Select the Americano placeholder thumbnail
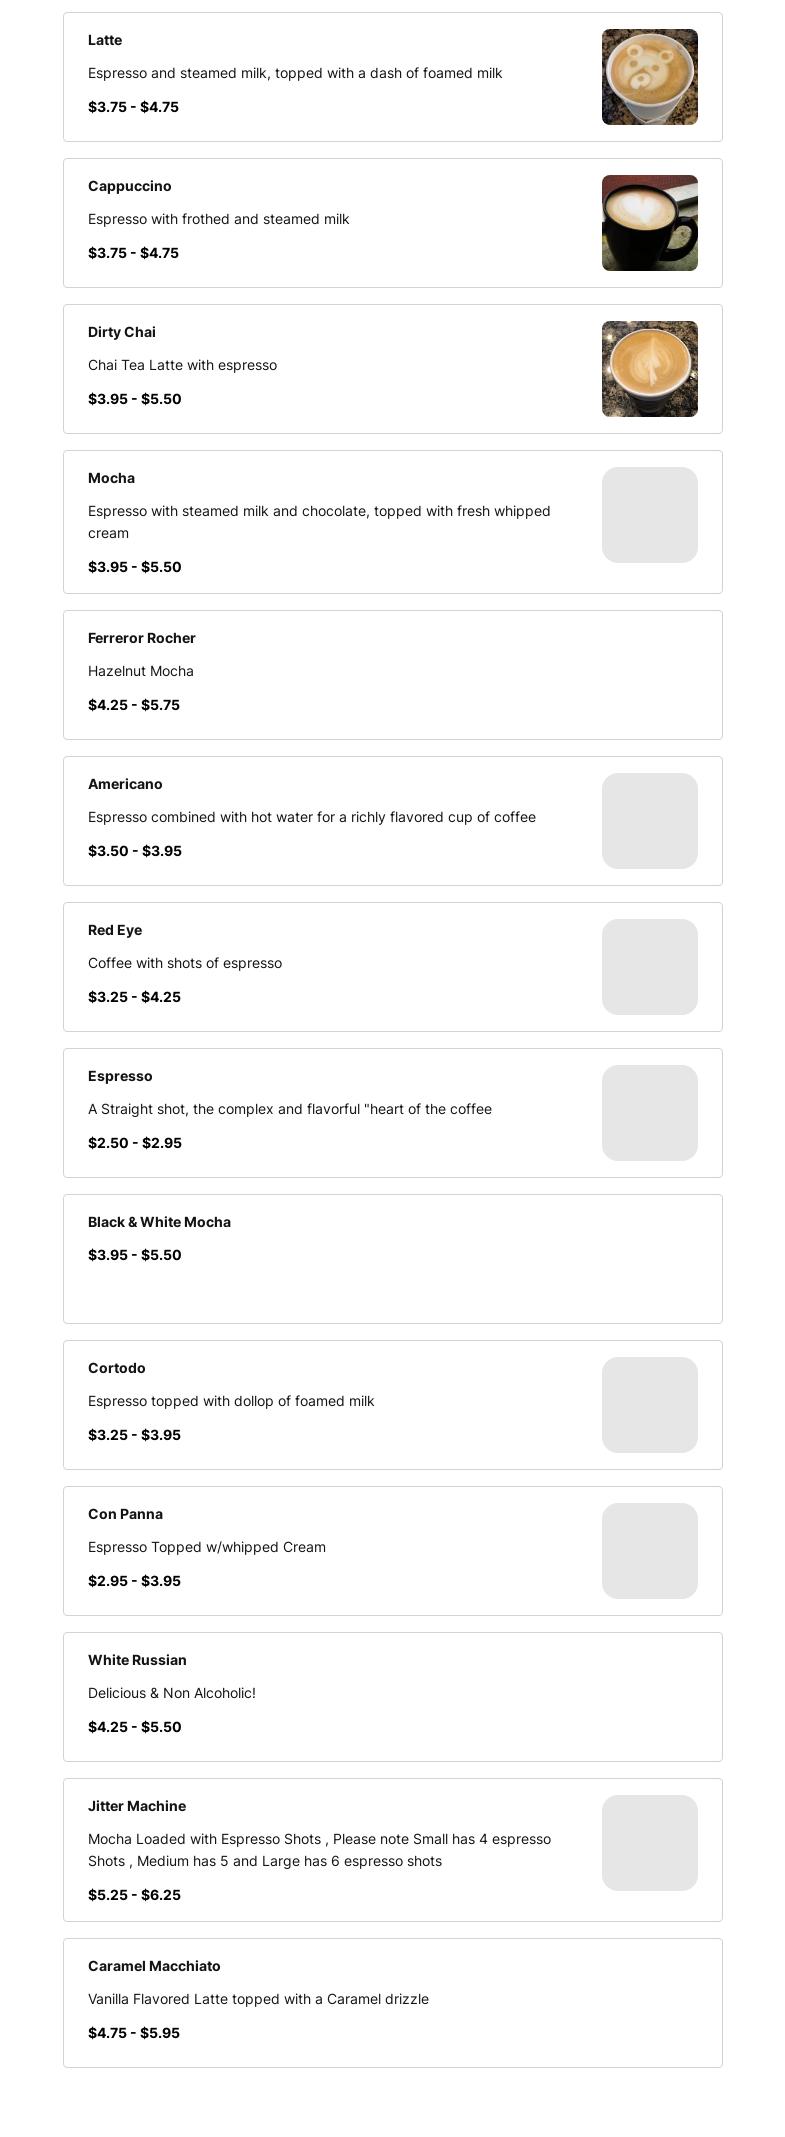This screenshot has height=2137, width=785. click(x=649, y=821)
